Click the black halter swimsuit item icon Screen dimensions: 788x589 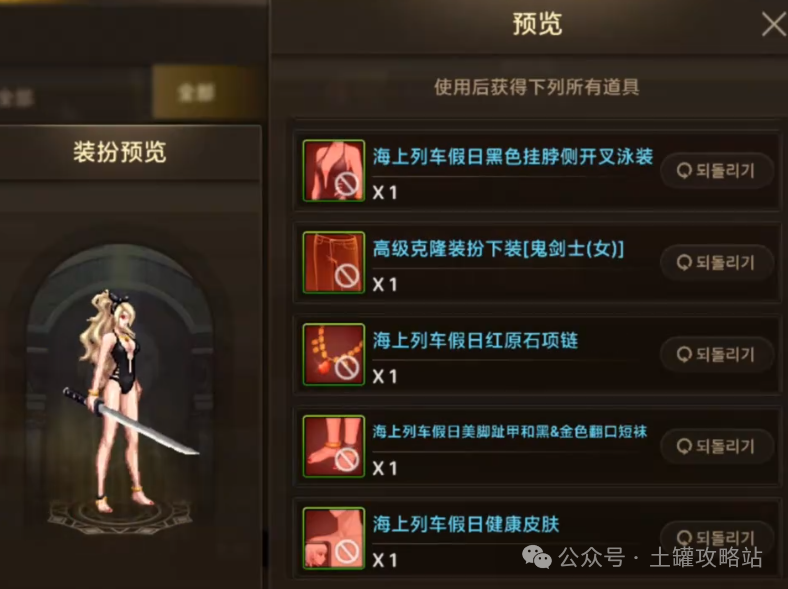334,171
